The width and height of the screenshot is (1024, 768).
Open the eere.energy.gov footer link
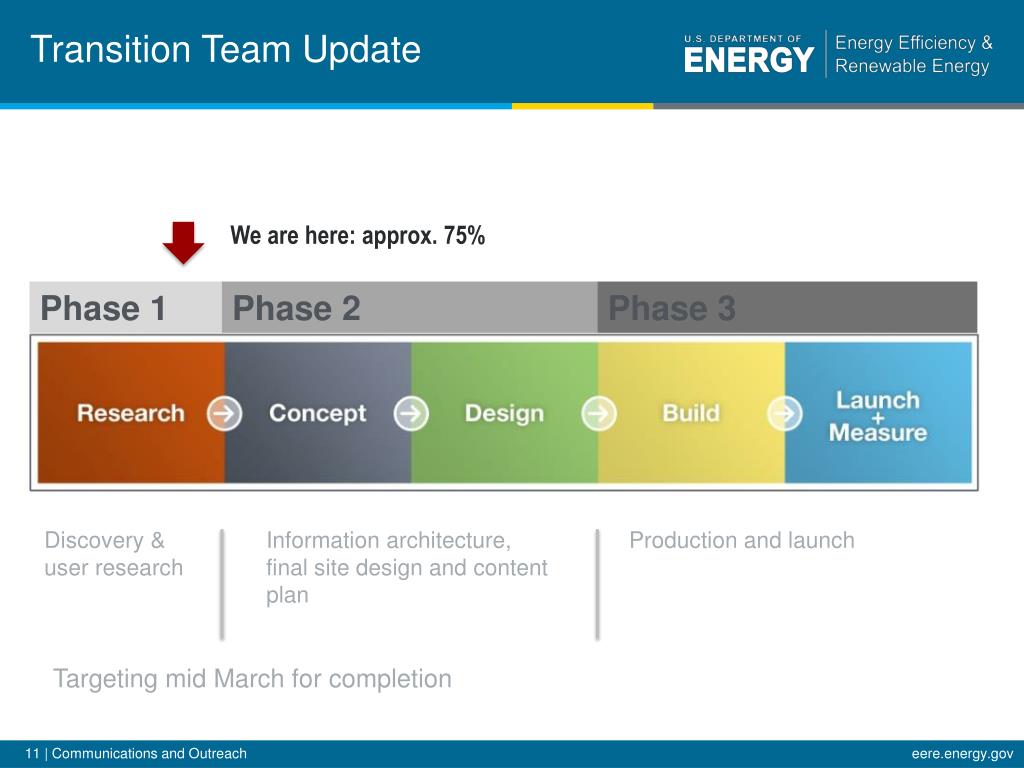(x=963, y=754)
